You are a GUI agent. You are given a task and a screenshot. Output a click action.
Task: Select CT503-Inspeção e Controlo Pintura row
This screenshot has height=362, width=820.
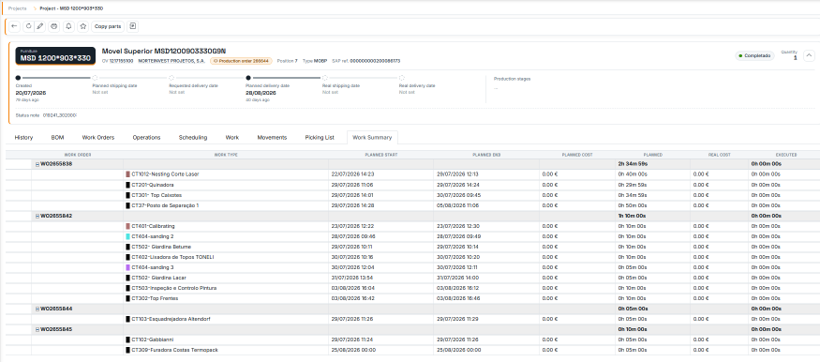(x=174, y=288)
